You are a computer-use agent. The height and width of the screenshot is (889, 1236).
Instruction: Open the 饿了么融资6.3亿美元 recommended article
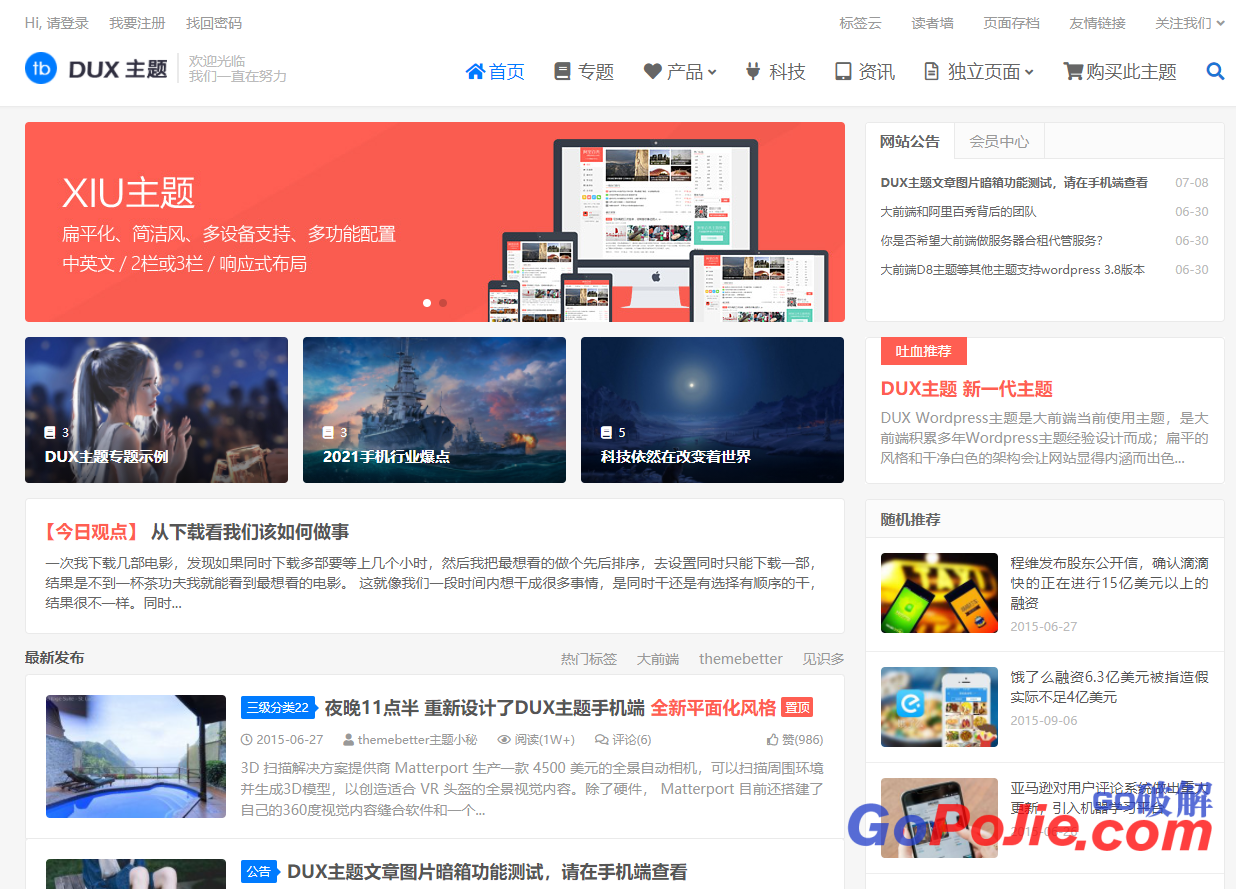1109,687
